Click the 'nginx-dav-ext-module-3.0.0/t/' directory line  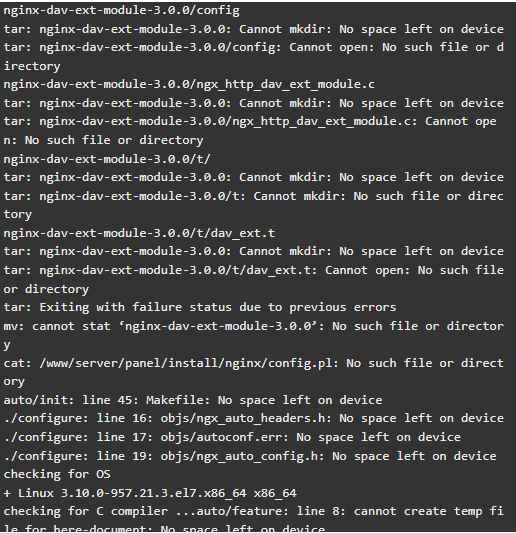pos(107,159)
